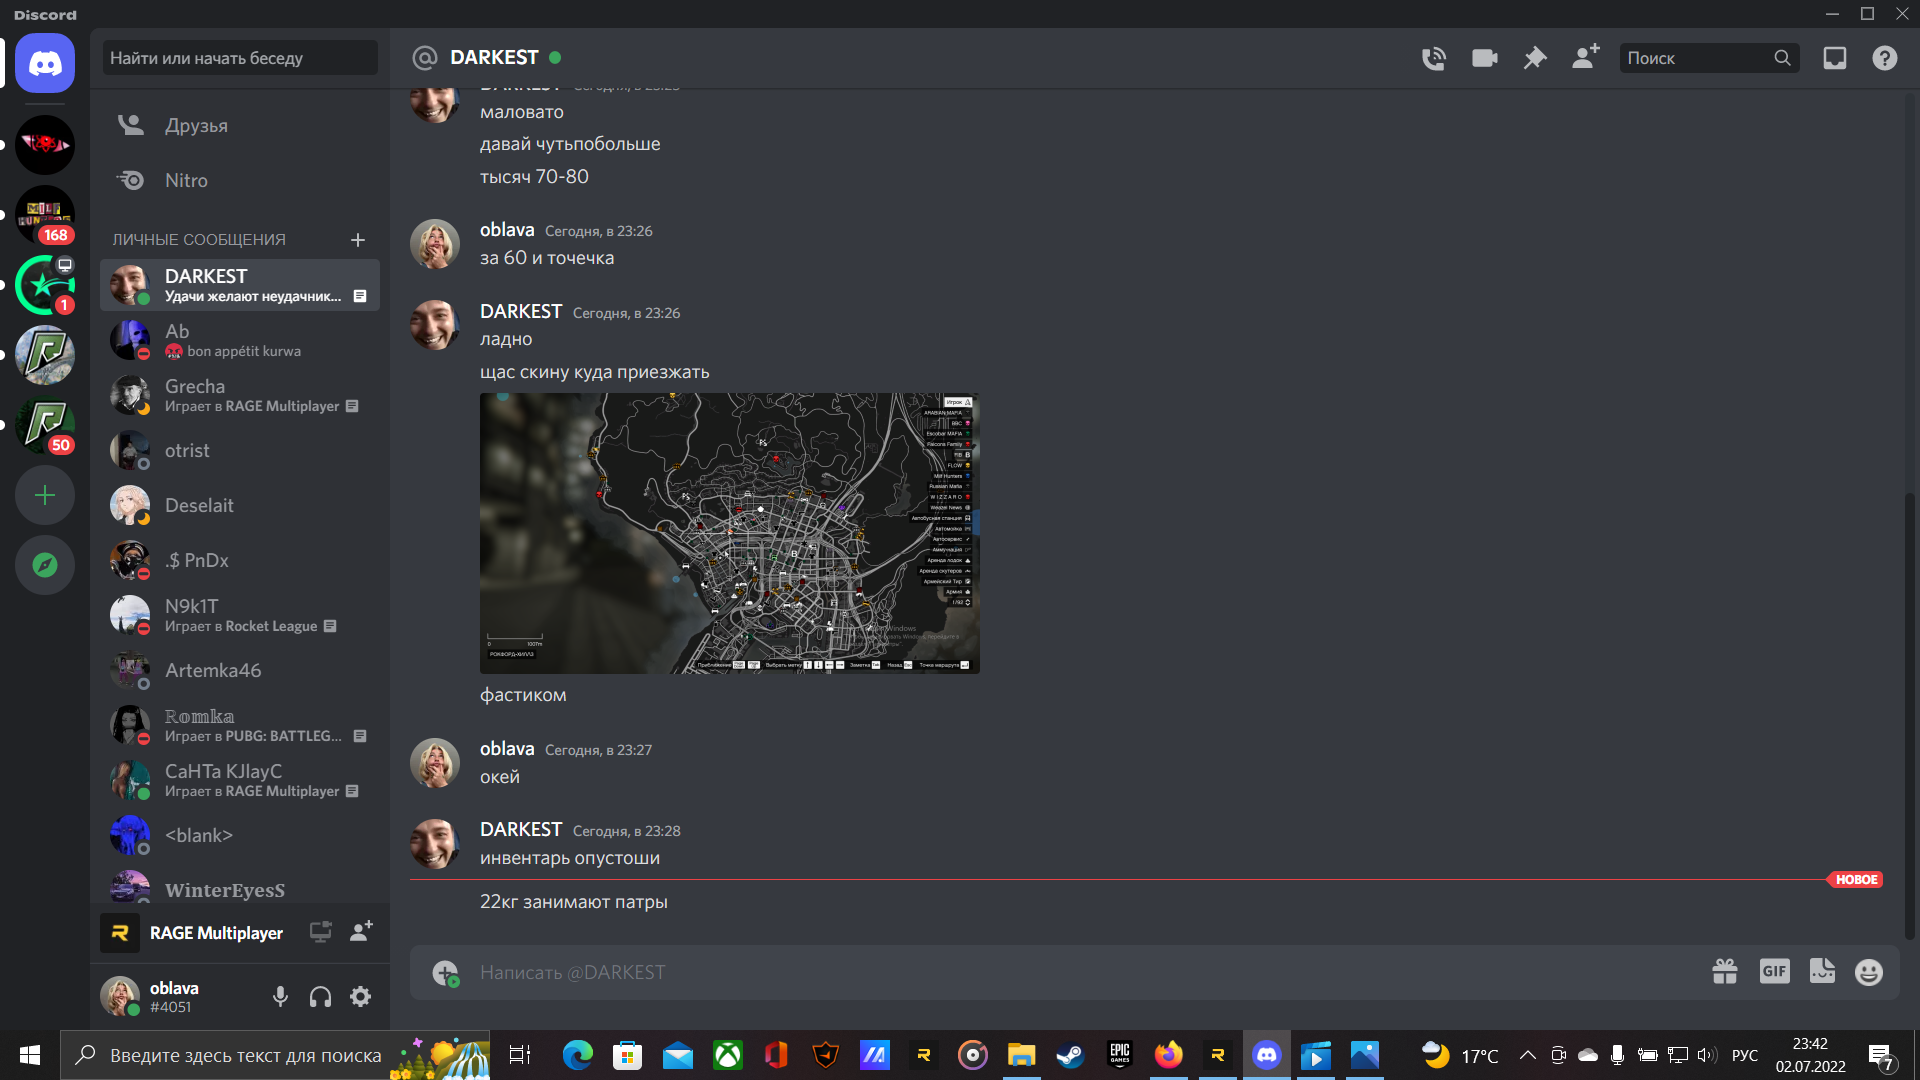Invite to RAGE Multiplayer activity icon

361,931
